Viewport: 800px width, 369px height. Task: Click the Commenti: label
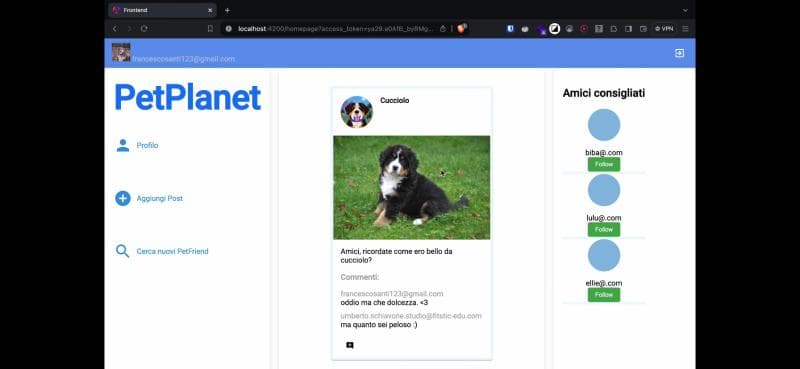point(360,277)
